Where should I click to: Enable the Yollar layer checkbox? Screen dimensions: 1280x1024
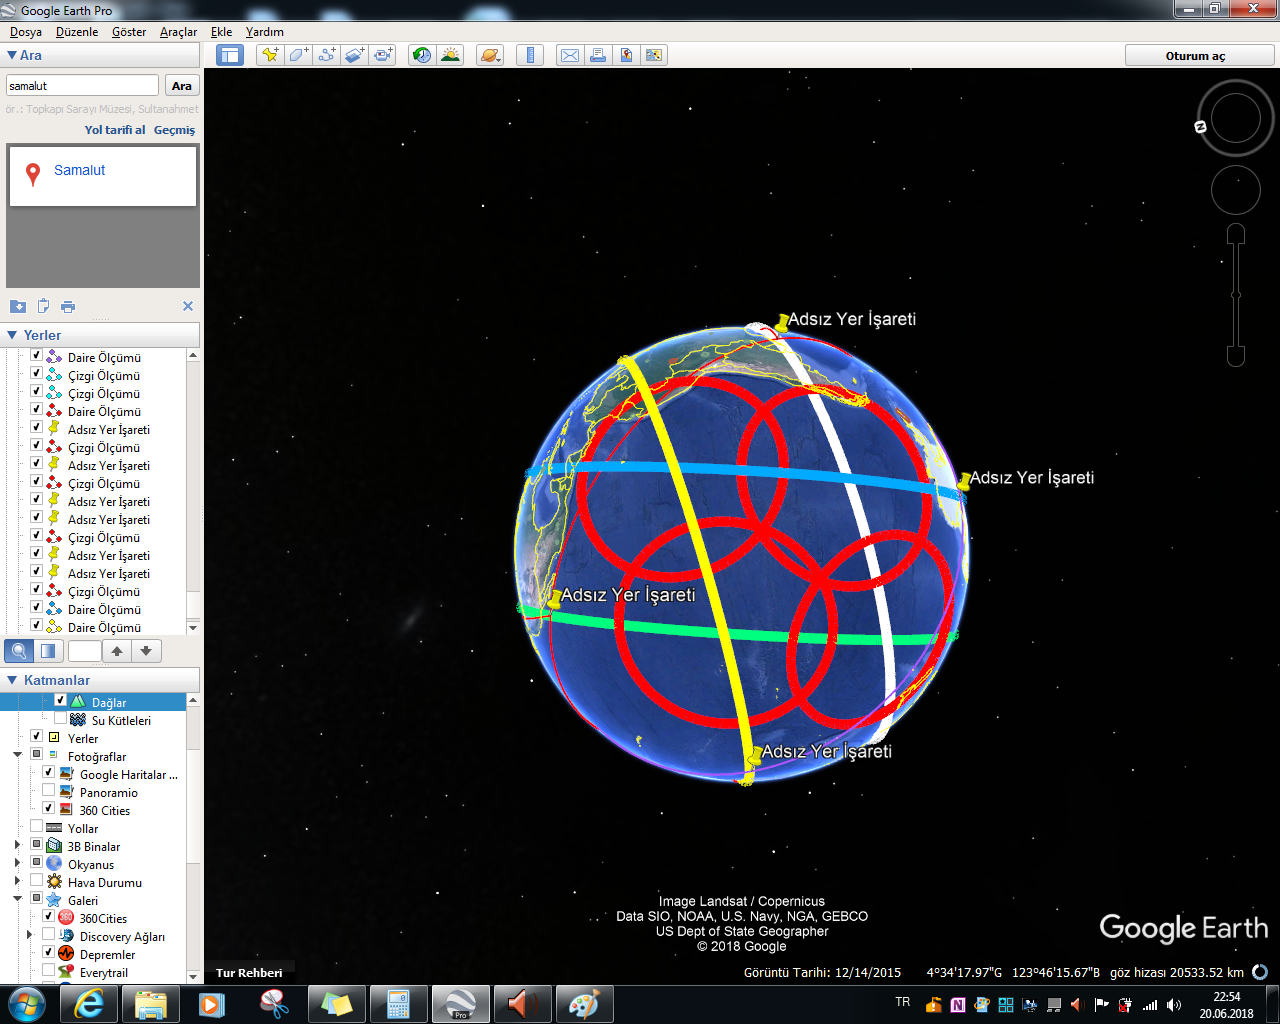click(x=36, y=827)
